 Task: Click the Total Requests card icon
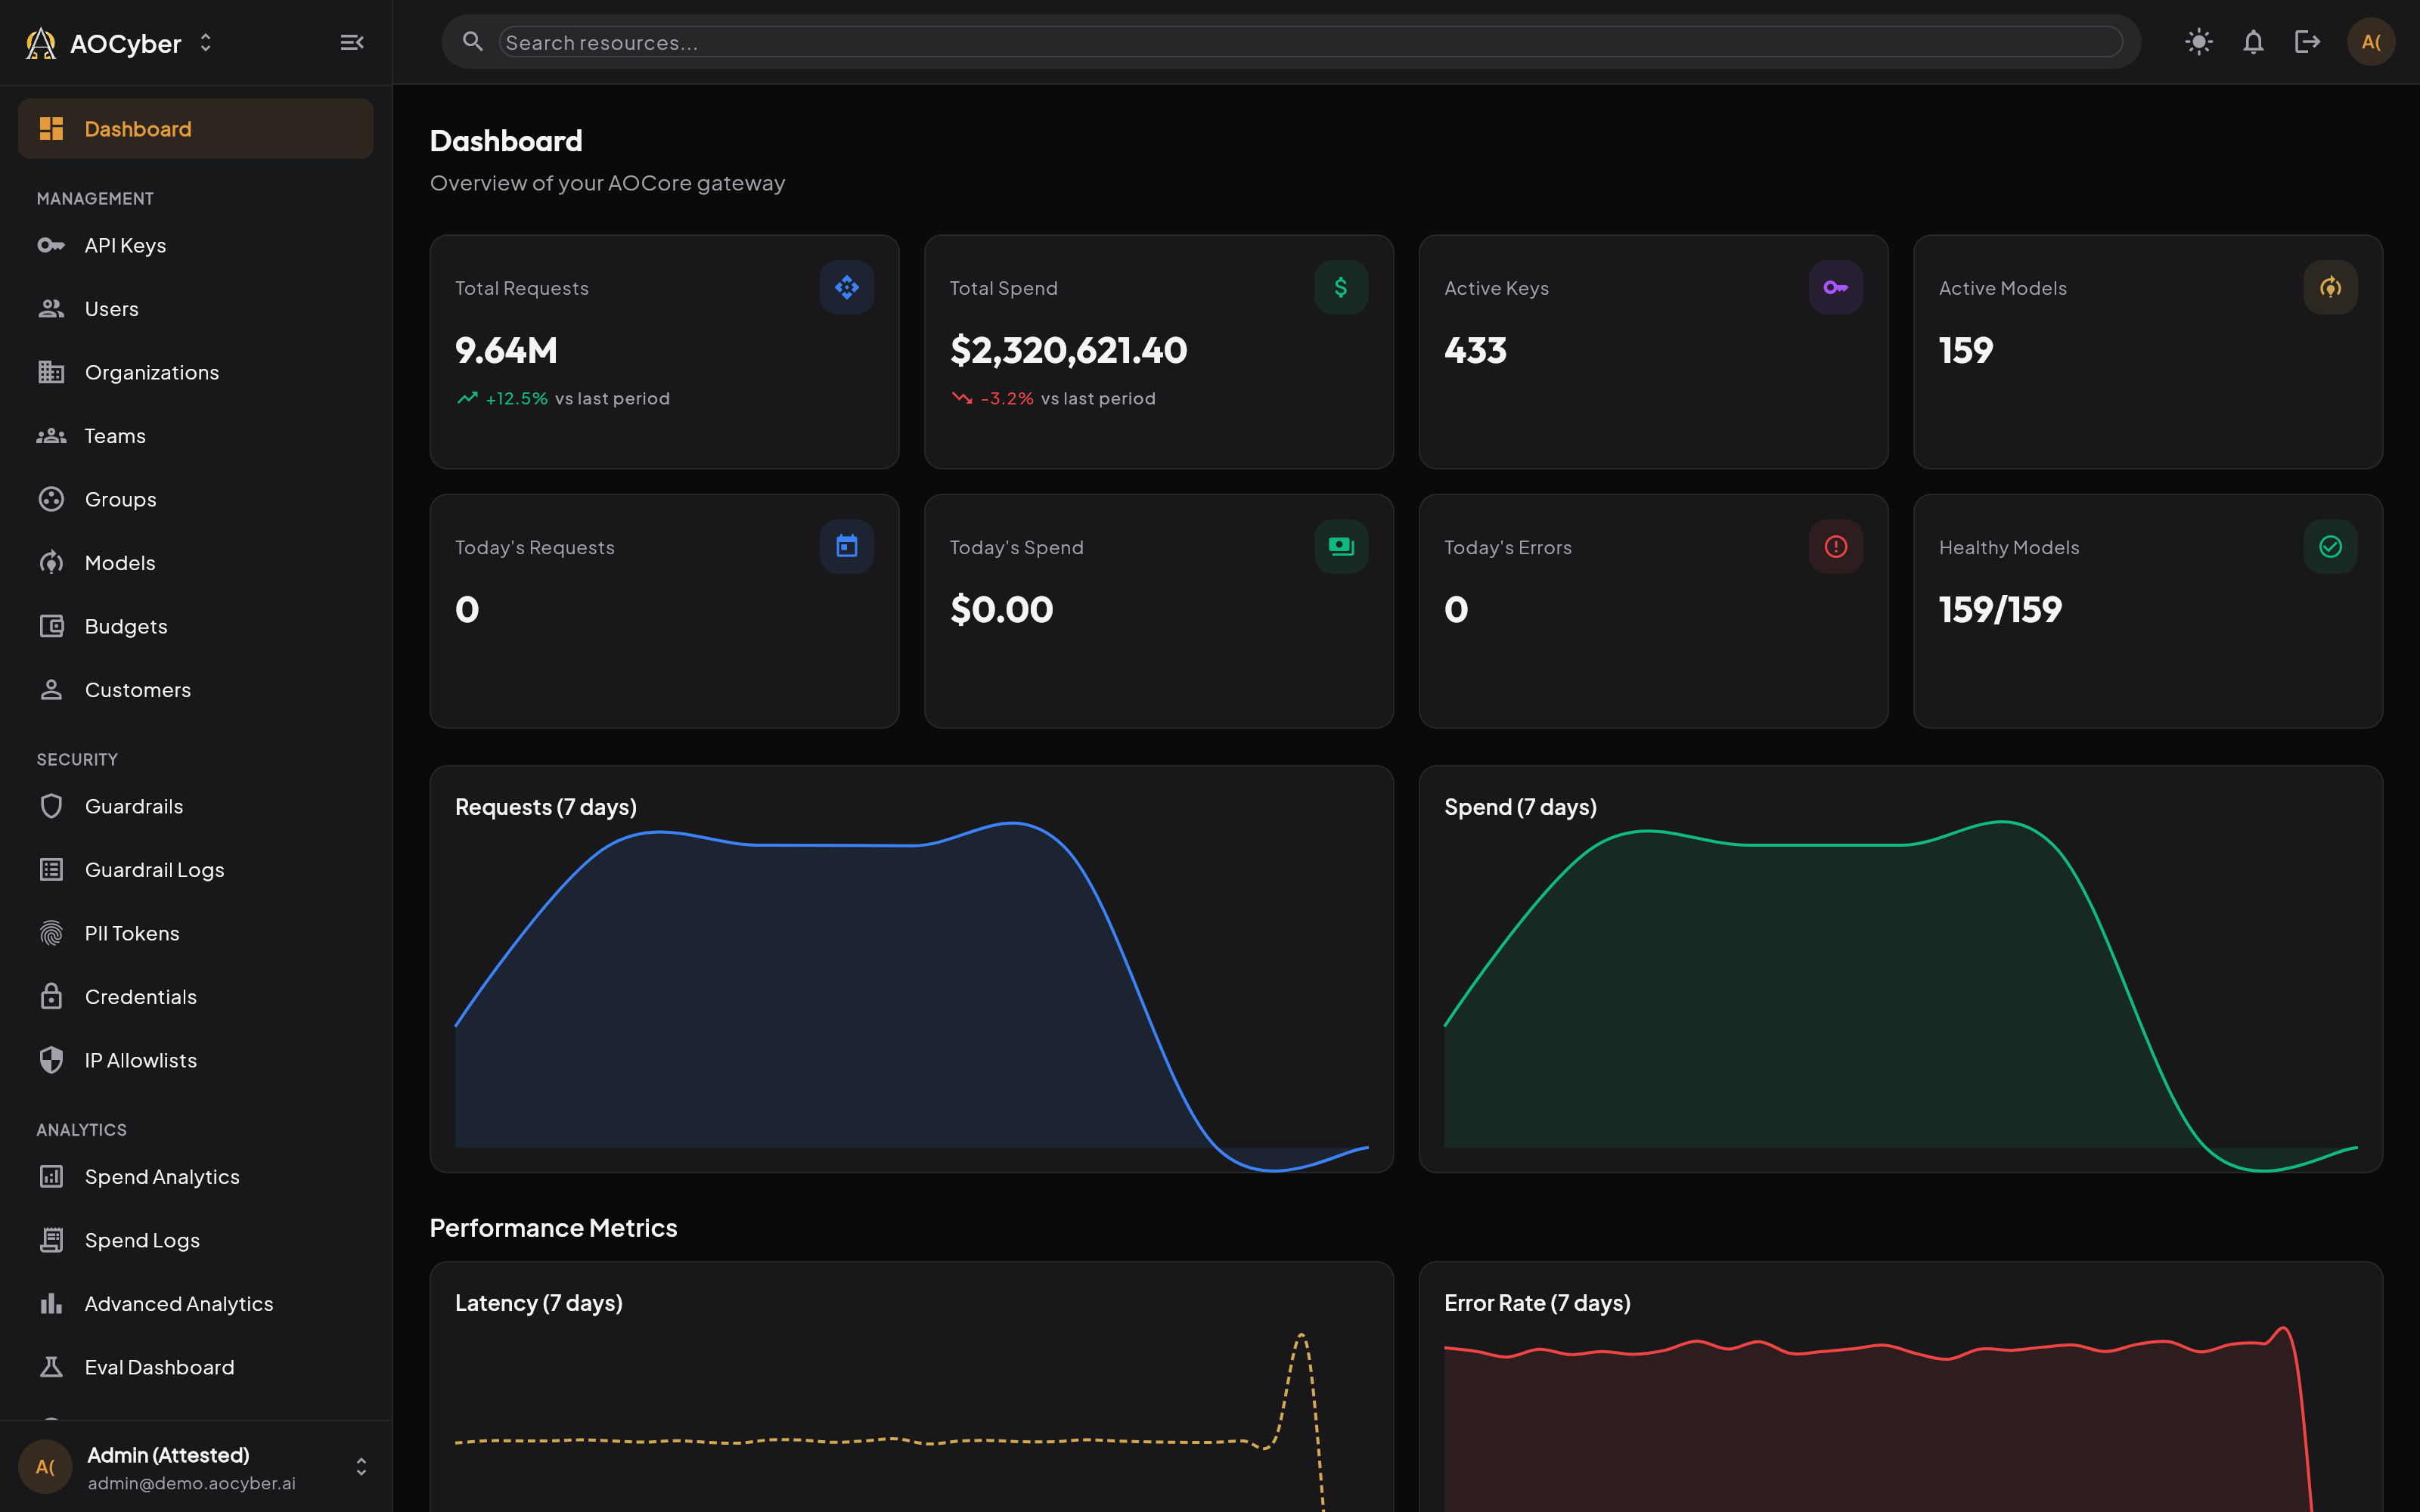(846, 288)
